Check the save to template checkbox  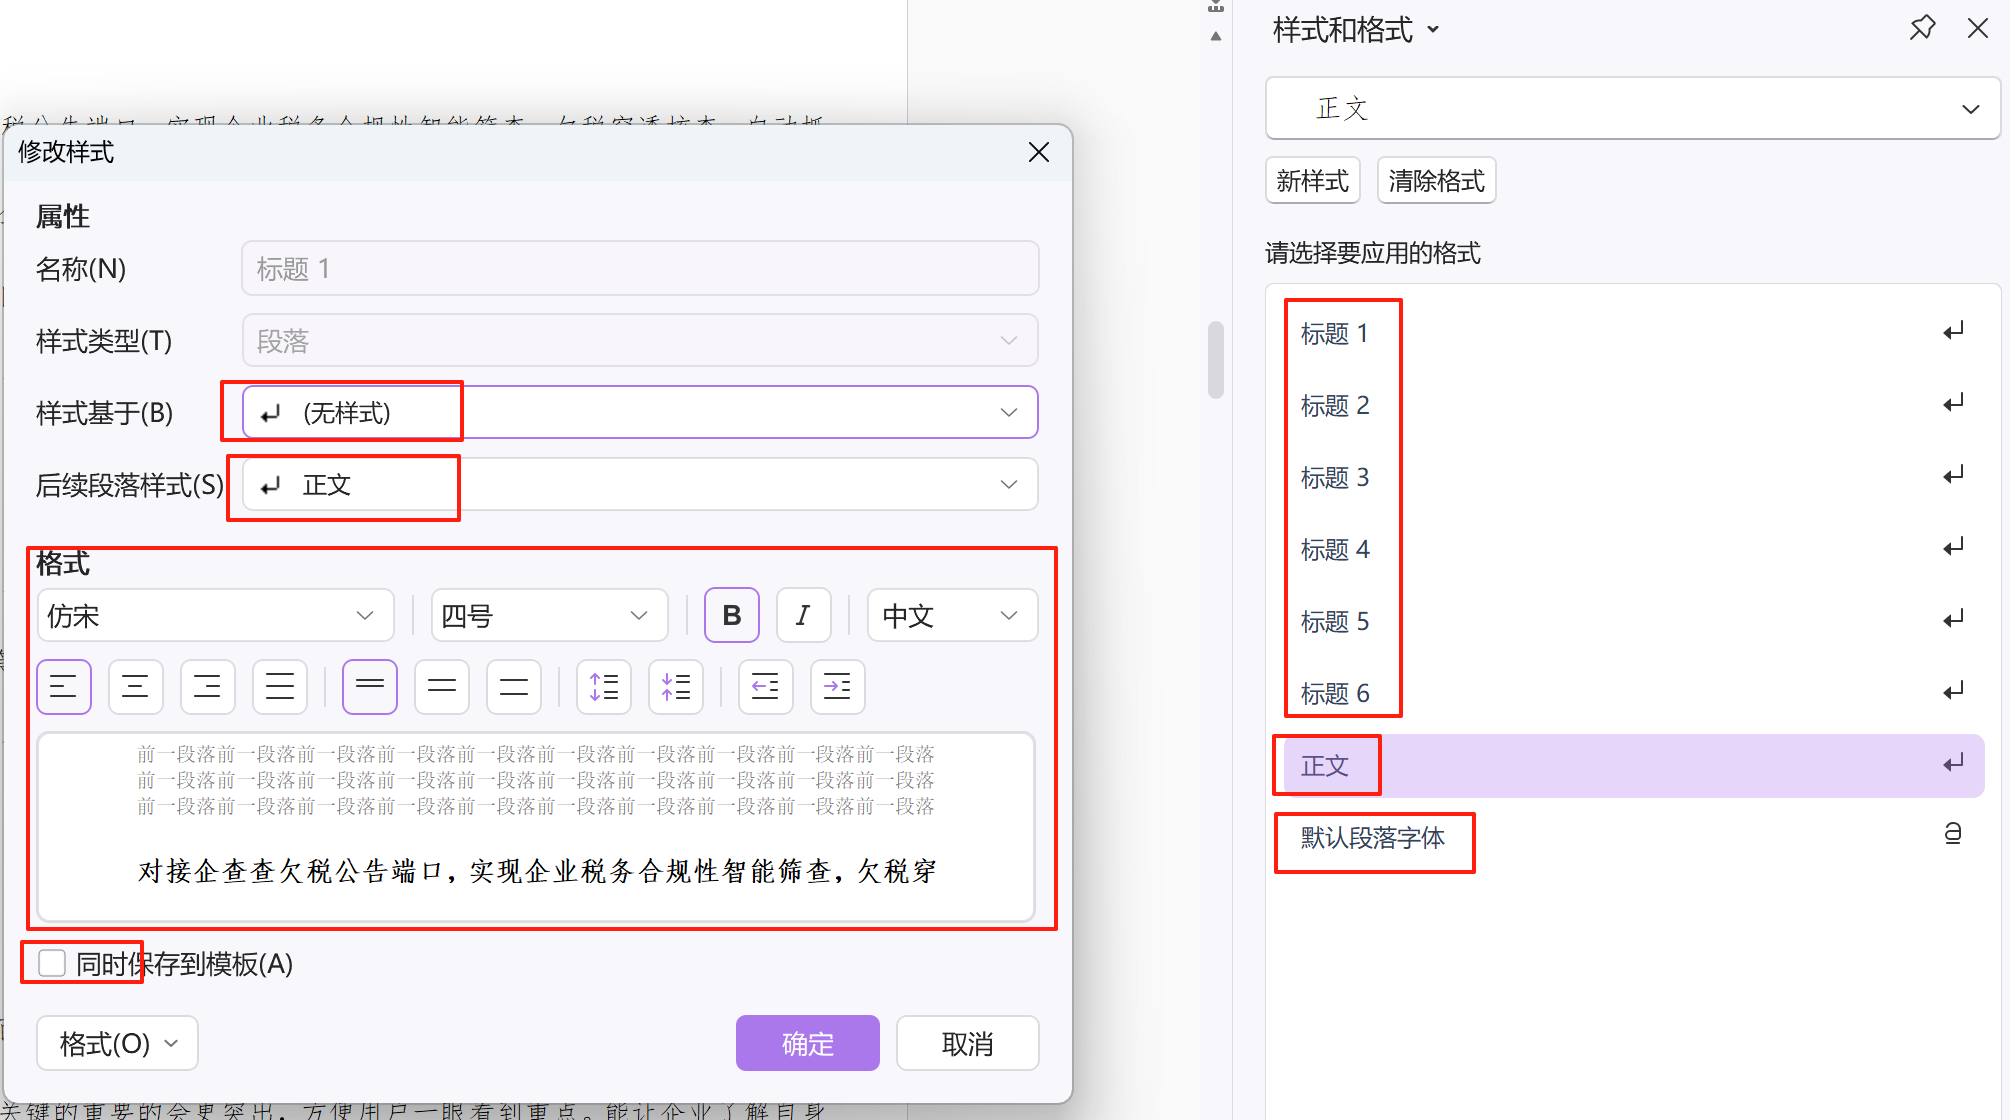[x=52, y=963]
